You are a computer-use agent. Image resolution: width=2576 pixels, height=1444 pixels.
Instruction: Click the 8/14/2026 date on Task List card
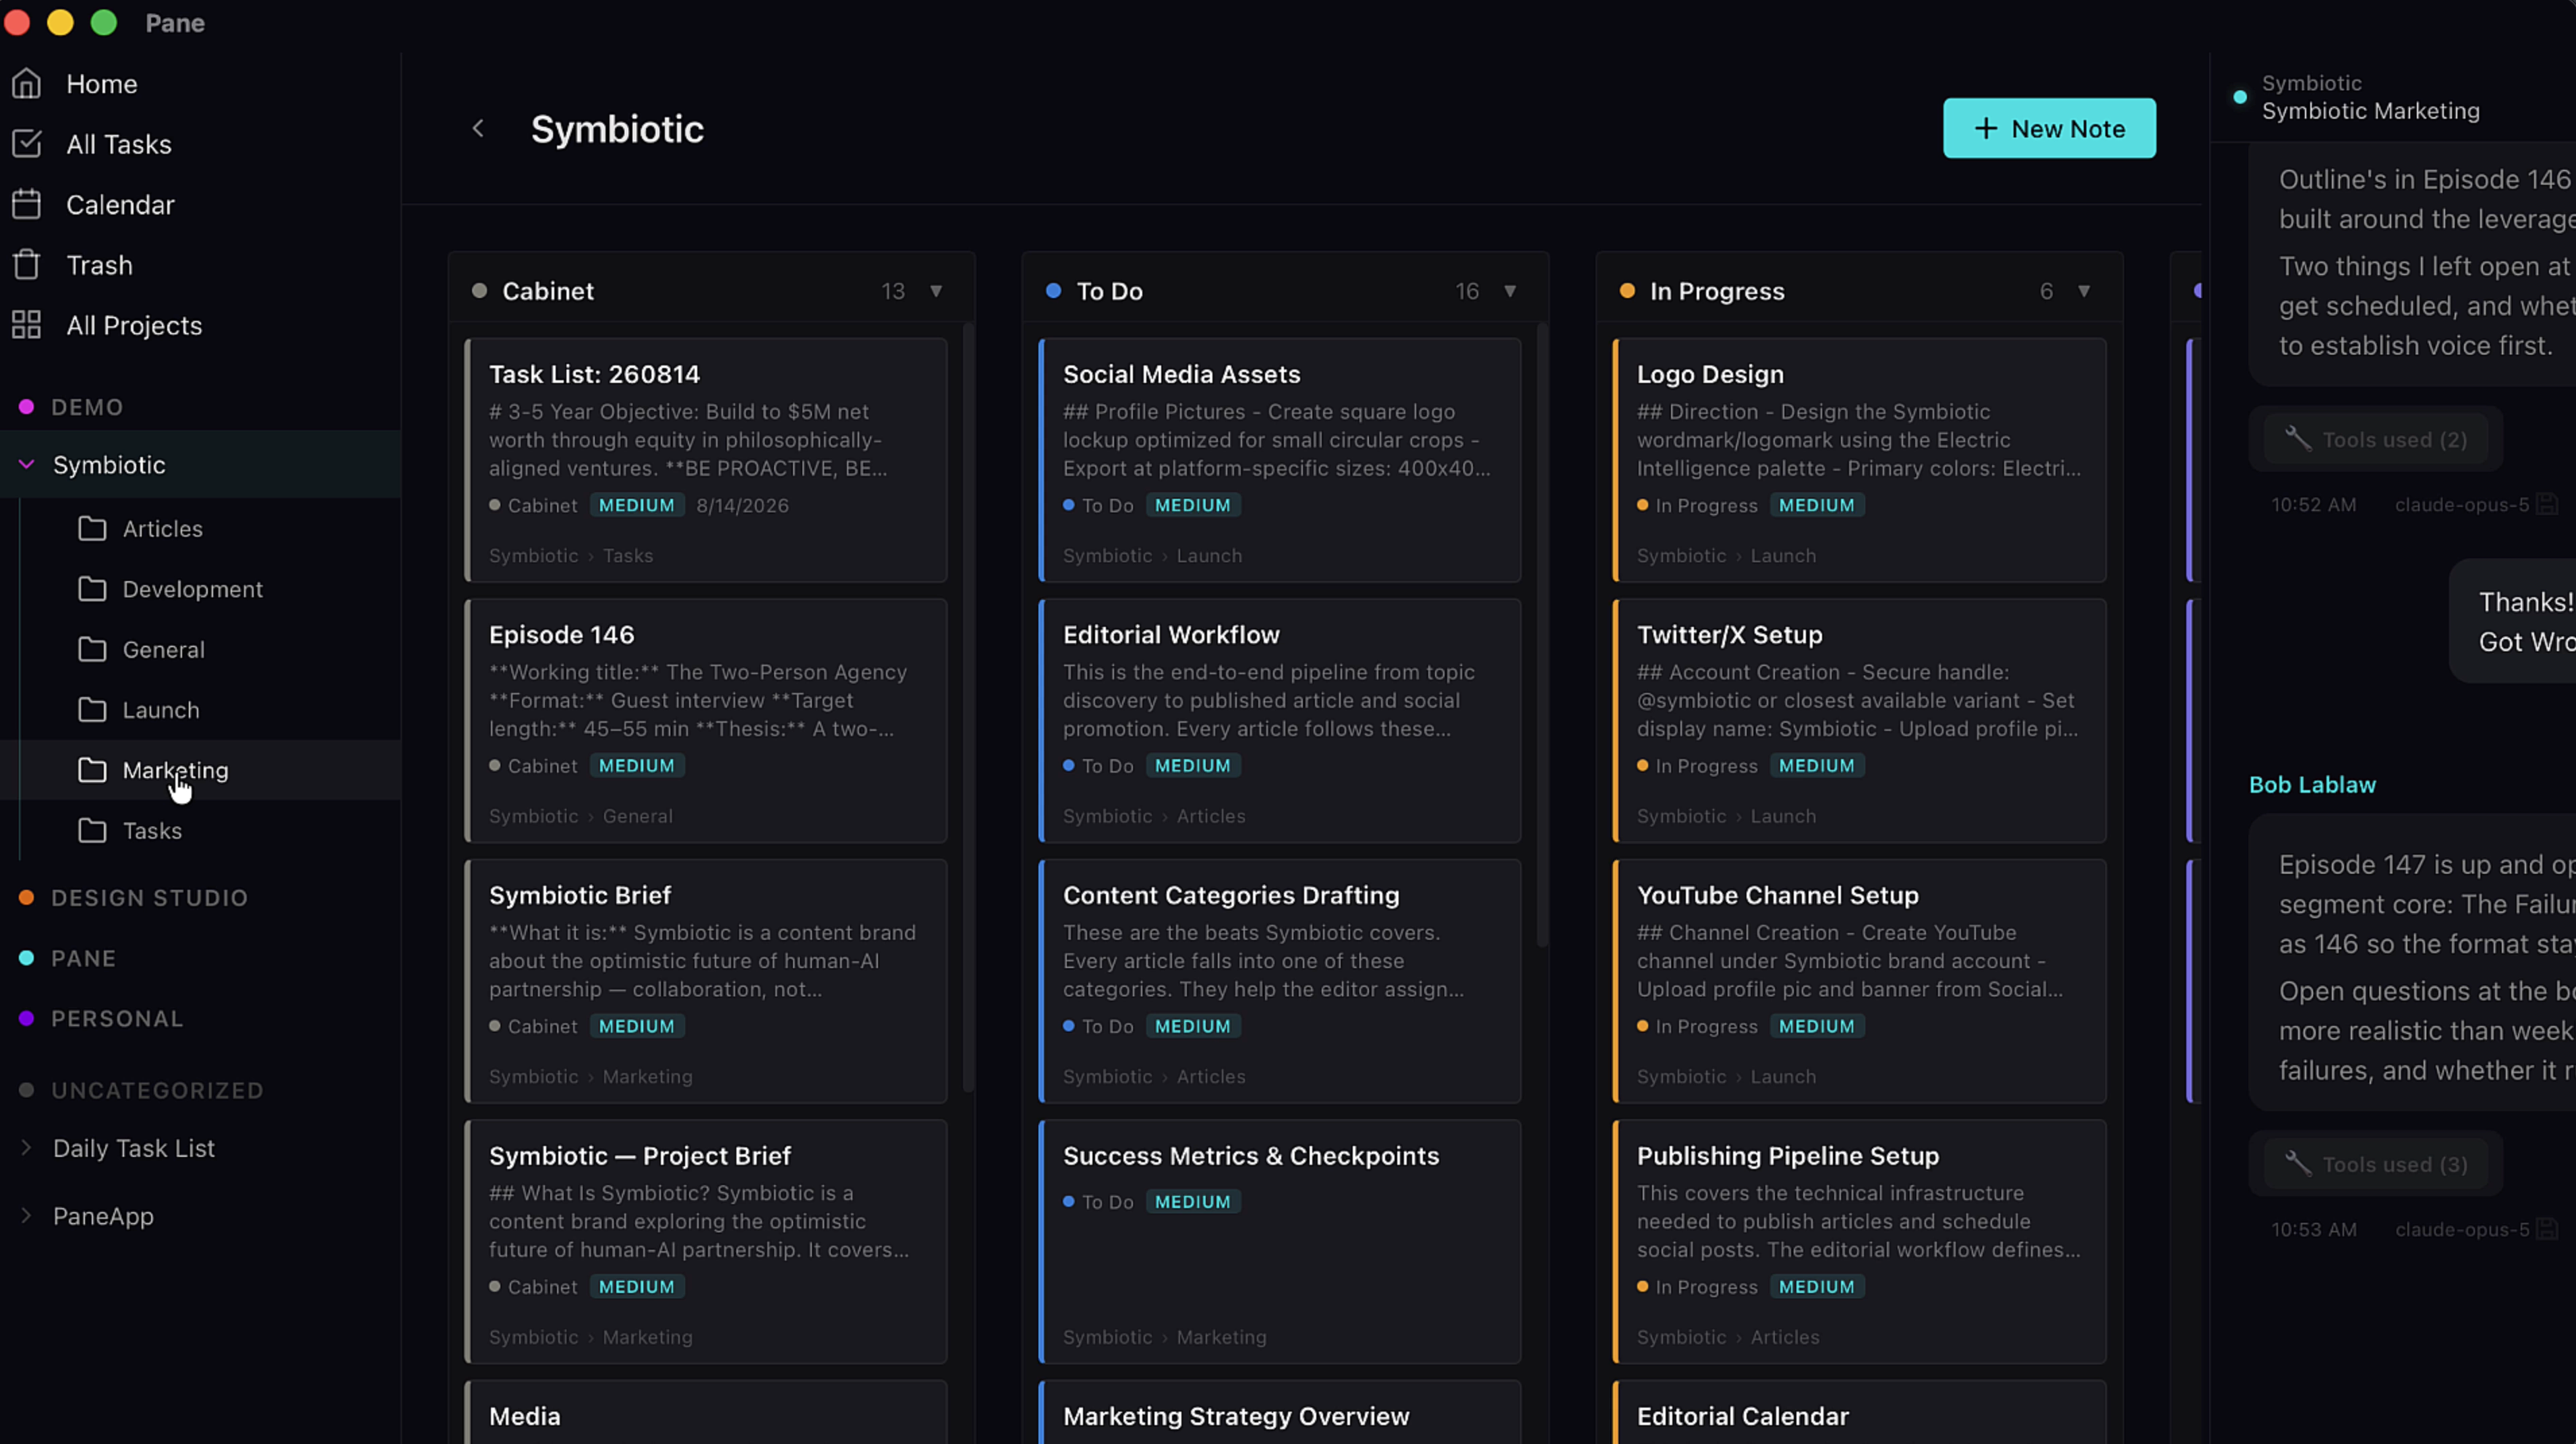coord(742,505)
